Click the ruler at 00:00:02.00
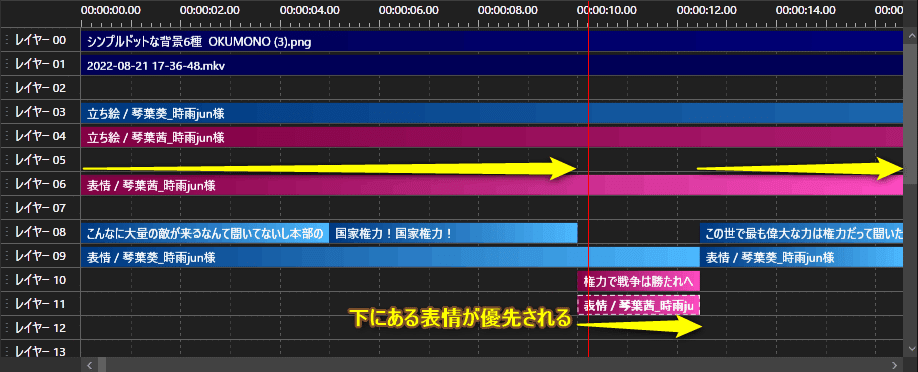The width and height of the screenshot is (918, 372). [210, 10]
